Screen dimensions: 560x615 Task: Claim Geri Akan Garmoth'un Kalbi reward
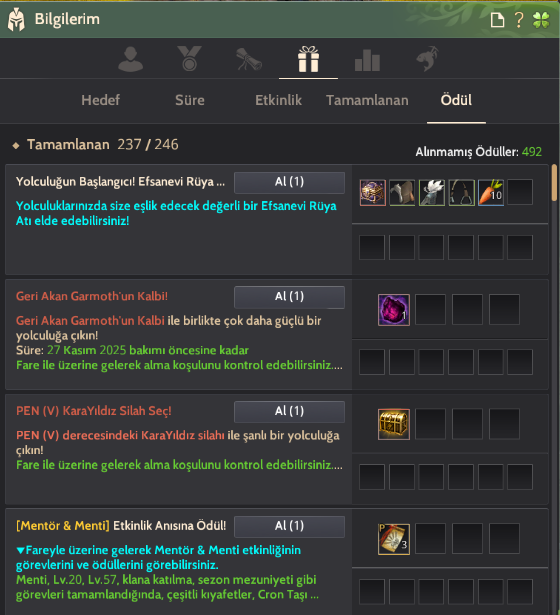click(x=289, y=297)
